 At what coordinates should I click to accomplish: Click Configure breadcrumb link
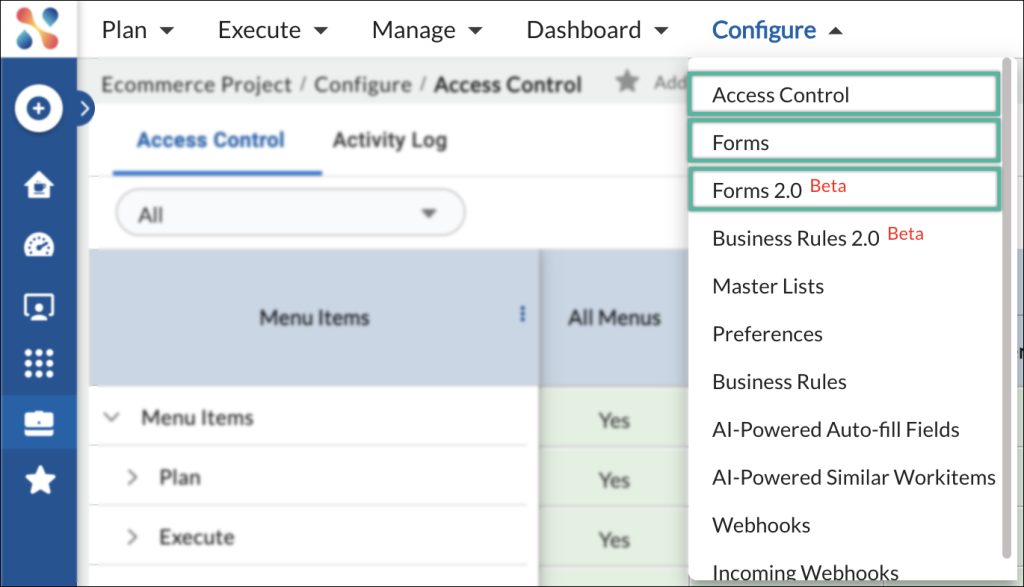[x=363, y=84]
